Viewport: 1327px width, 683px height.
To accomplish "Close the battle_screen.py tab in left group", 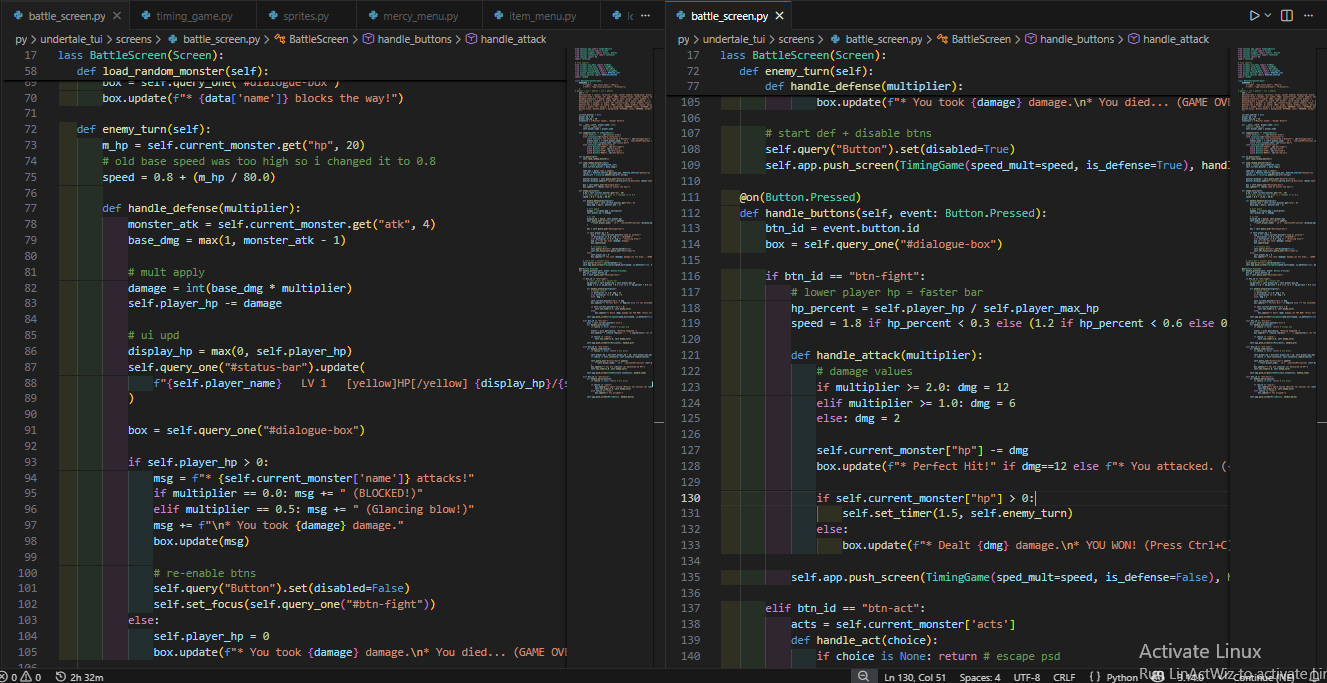I will pos(117,16).
